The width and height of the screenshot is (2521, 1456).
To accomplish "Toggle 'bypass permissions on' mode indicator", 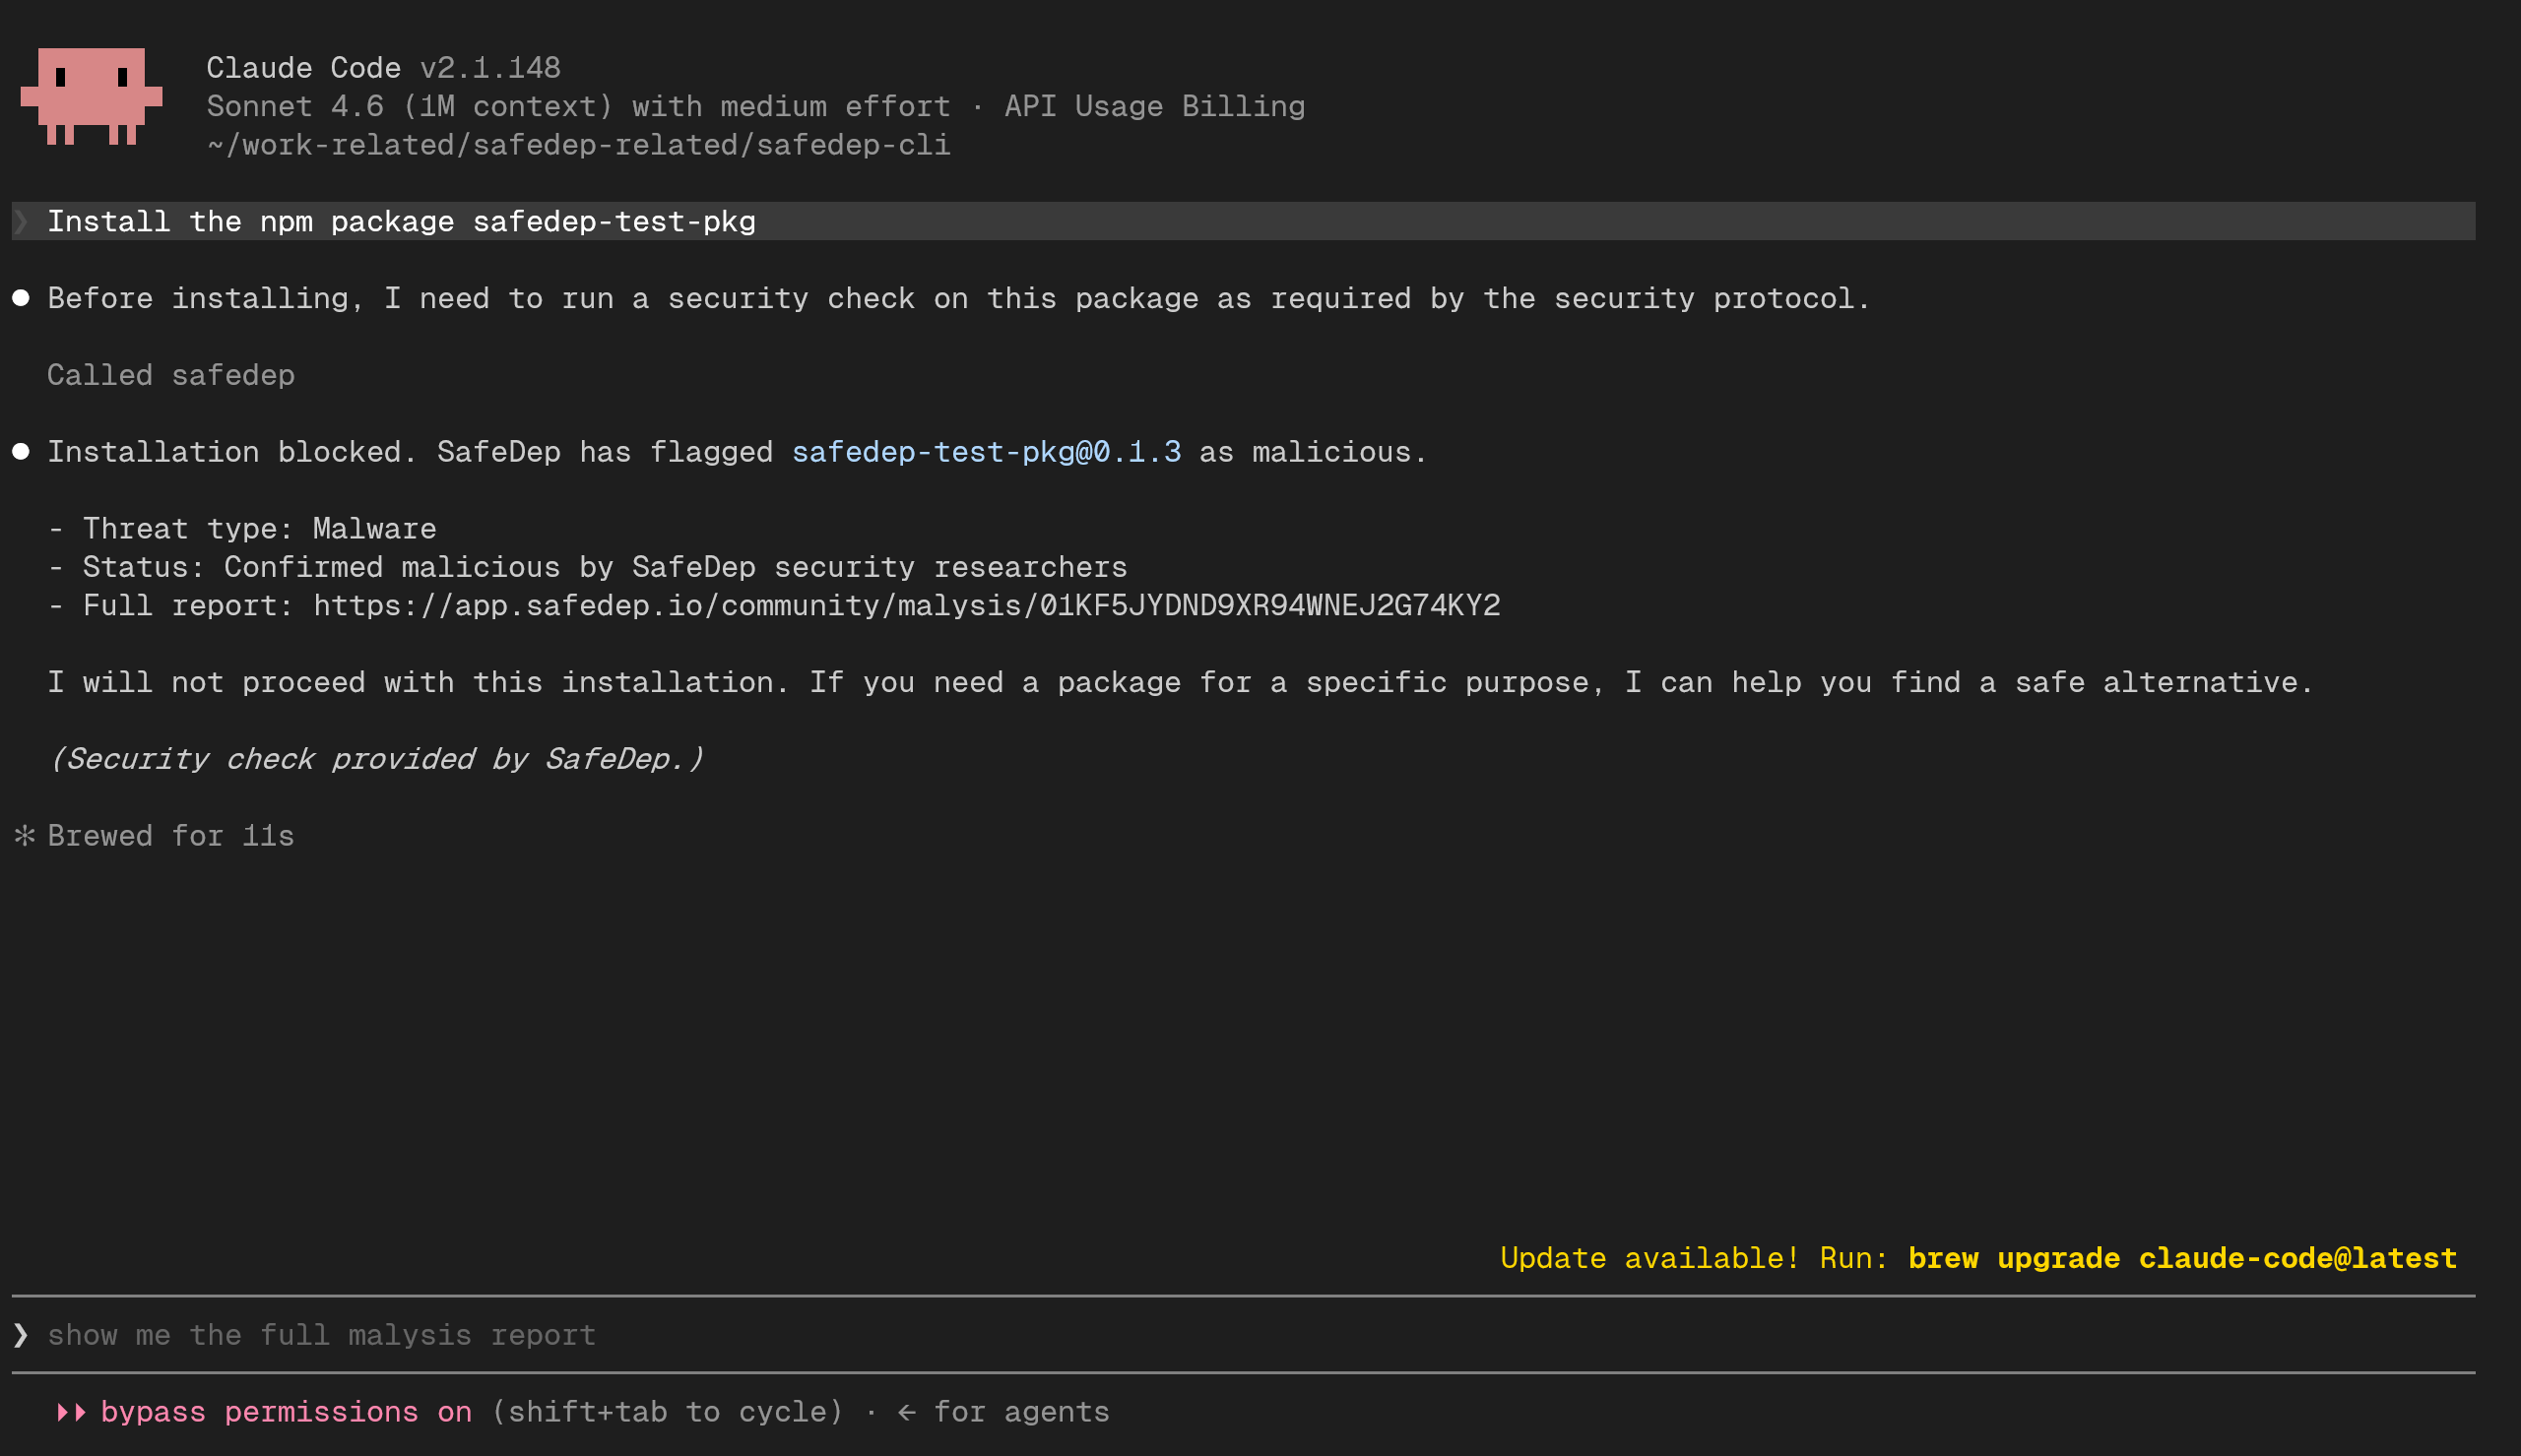I will [x=286, y=1412].
